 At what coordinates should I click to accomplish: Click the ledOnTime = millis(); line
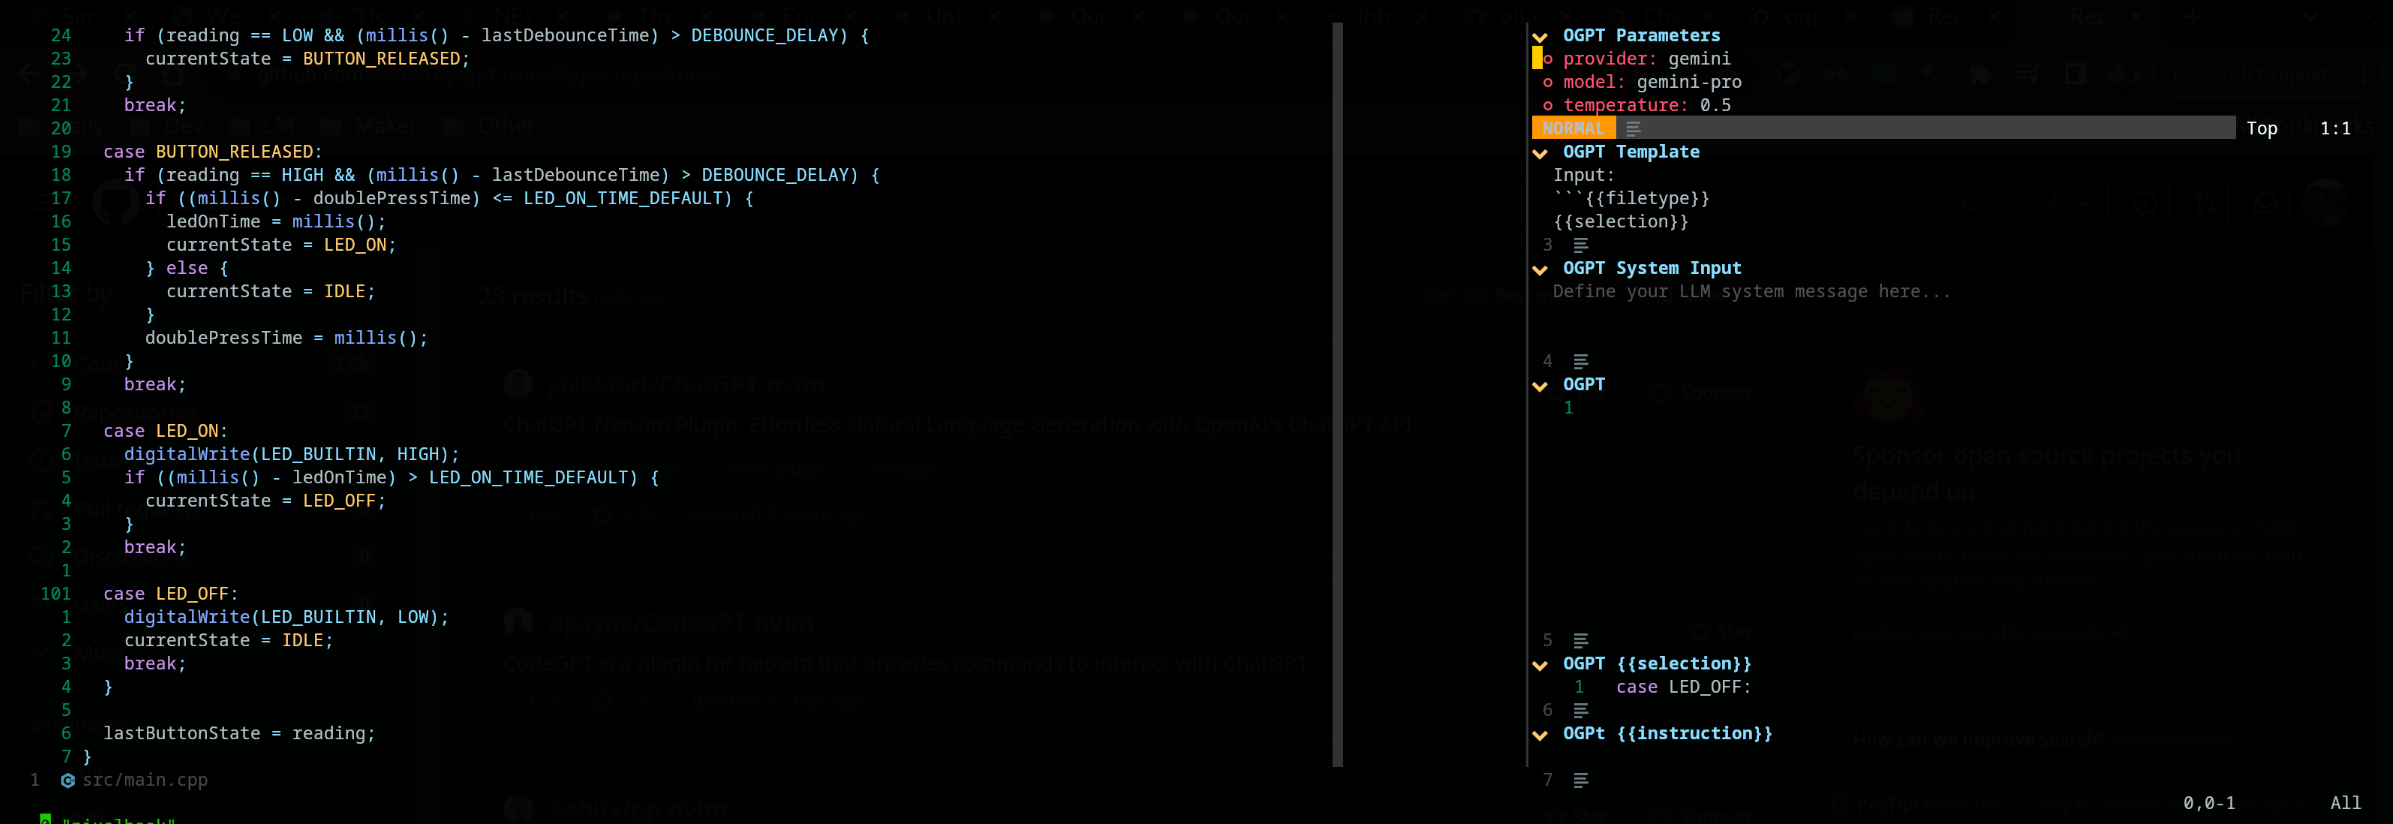coord(276,221)
